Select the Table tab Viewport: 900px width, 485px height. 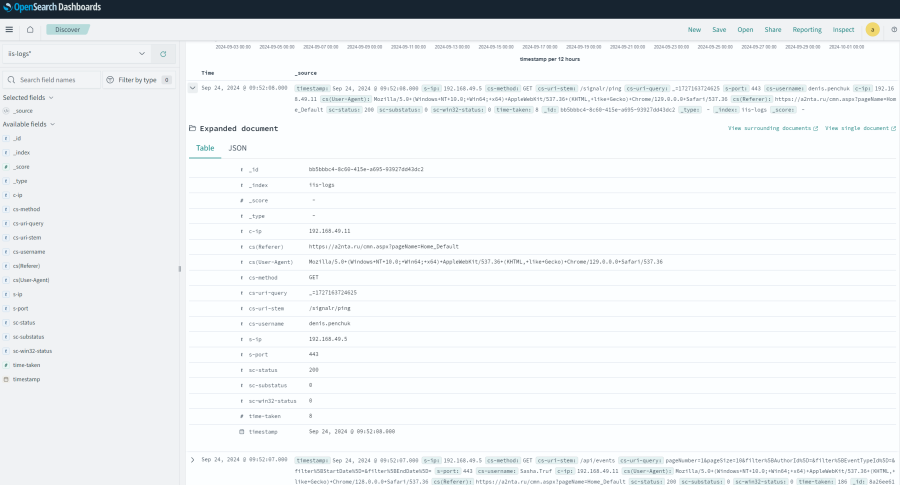205,148
